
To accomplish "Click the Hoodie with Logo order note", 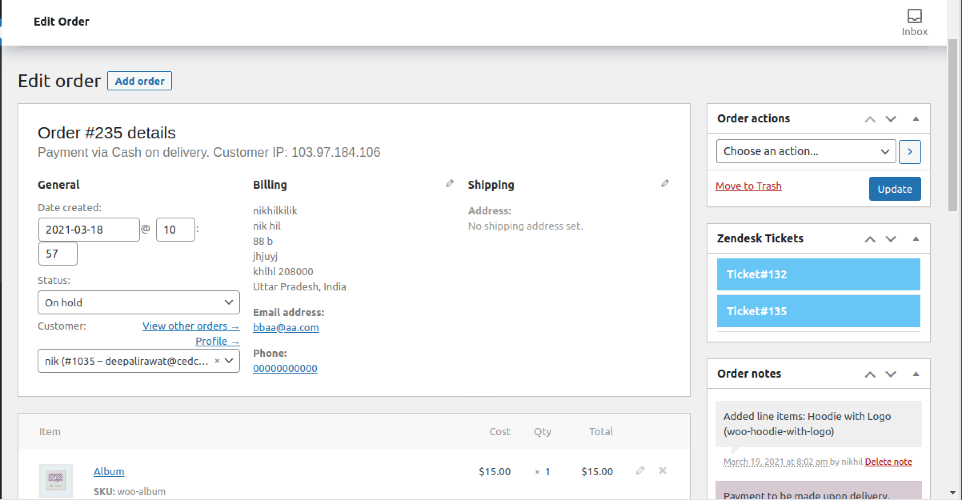I will pos(818,424).
